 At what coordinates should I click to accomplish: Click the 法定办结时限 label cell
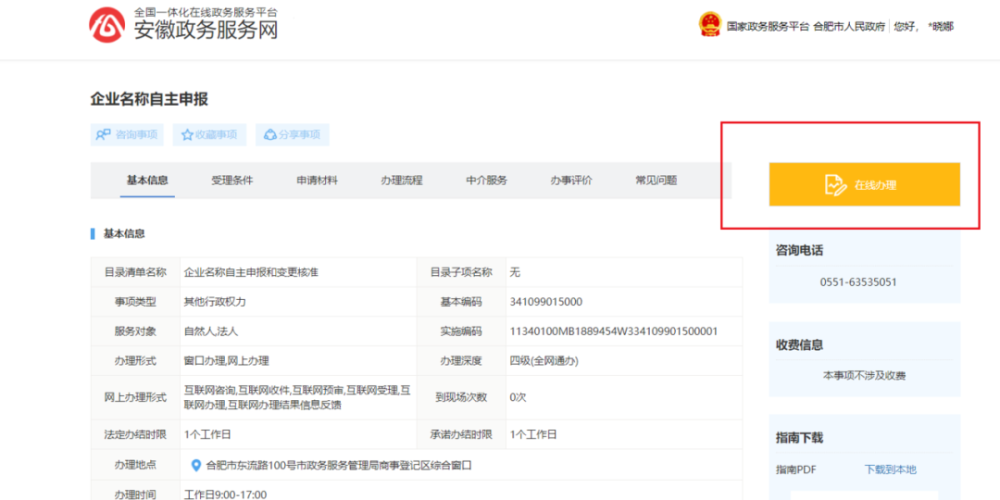pos(135,435)
